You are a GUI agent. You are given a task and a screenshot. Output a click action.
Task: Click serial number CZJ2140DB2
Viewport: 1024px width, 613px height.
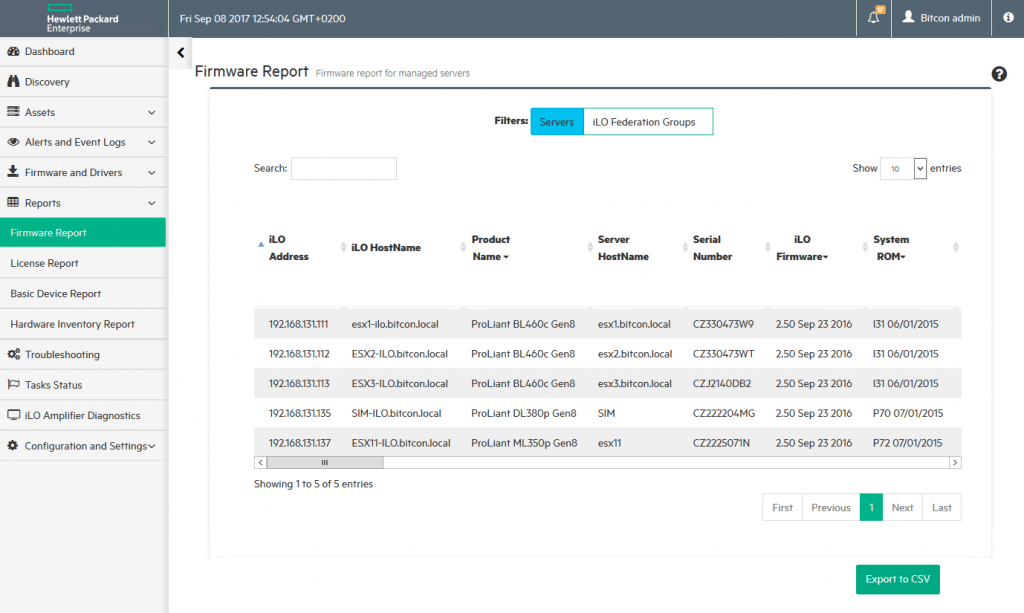tap(722, 383)
